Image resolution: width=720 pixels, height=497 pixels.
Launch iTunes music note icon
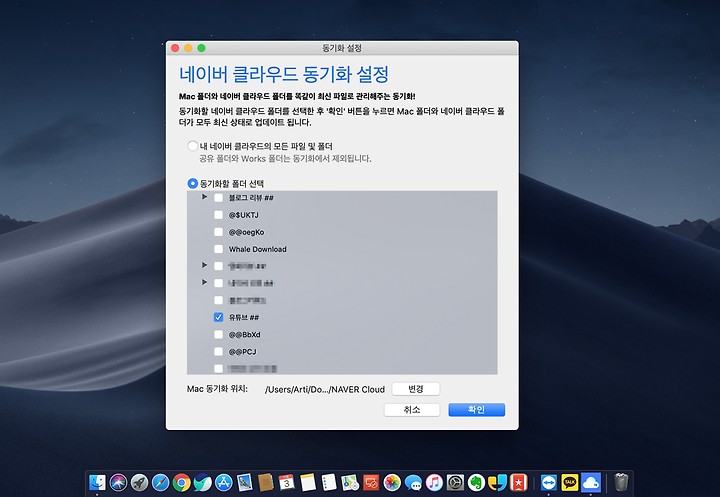tap(434, 483)
